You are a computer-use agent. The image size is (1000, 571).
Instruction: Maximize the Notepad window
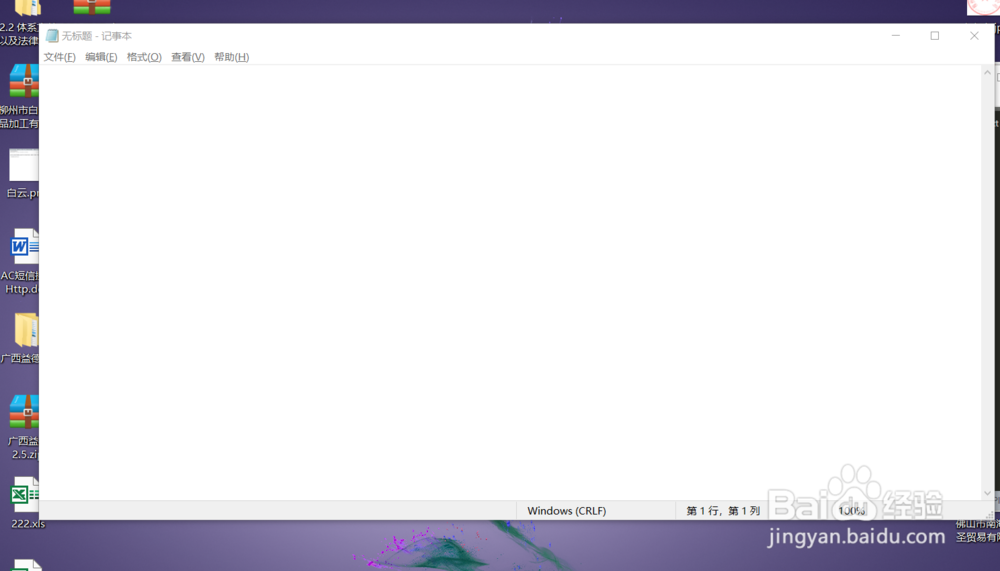coord(934,36)
